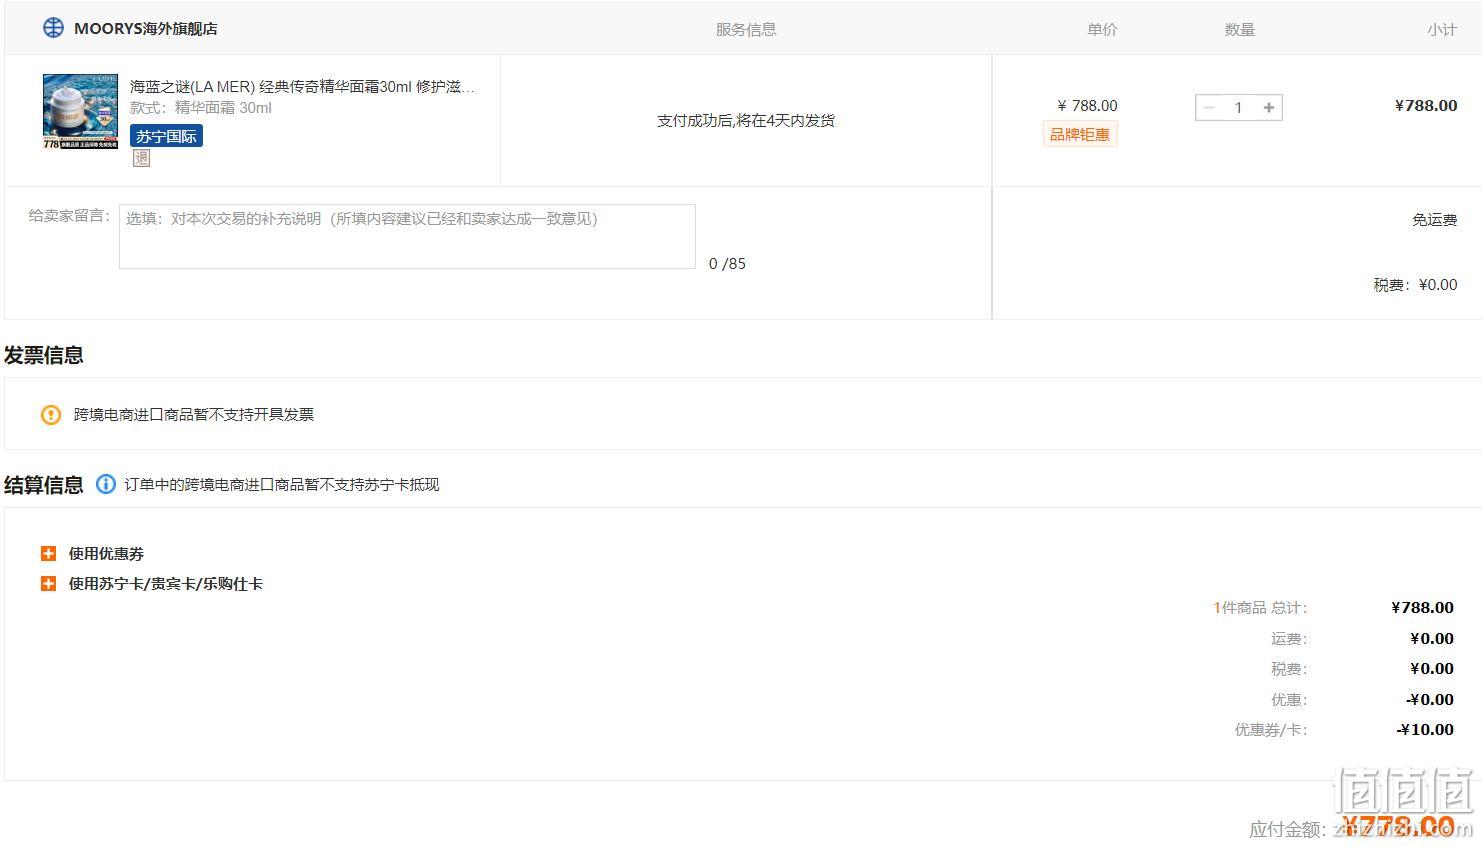Click the 小计 column header
Image resolution: width=1482 pixels, height=846 pixels.
[x=1442, y=30]
